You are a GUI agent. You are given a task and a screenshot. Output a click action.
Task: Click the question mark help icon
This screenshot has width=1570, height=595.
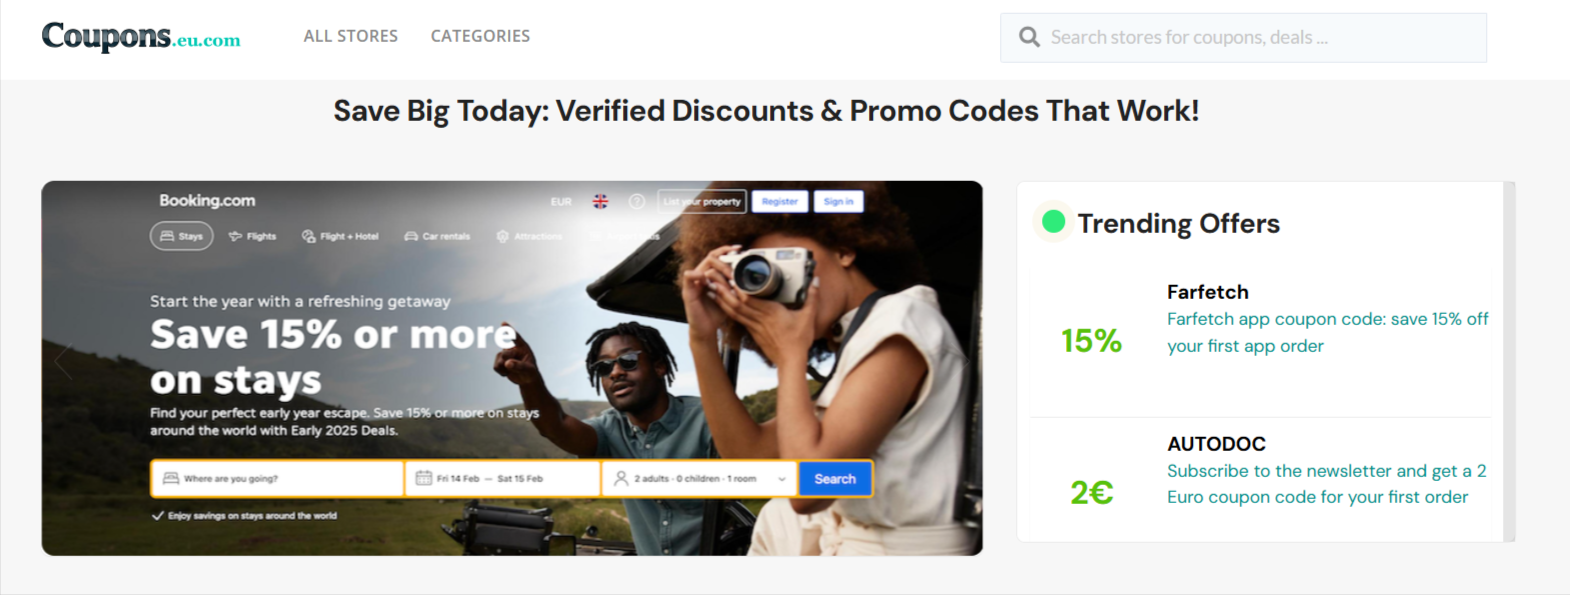[x=636, y=202]
